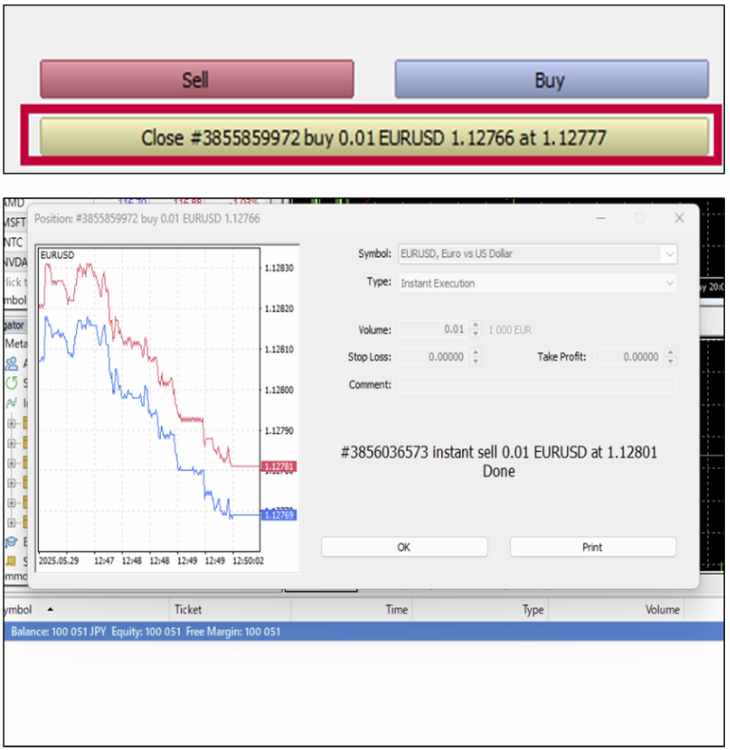Viewport: 730px width, 750px height.
Task: Click the Ticket column header
Action: (188, 609)
